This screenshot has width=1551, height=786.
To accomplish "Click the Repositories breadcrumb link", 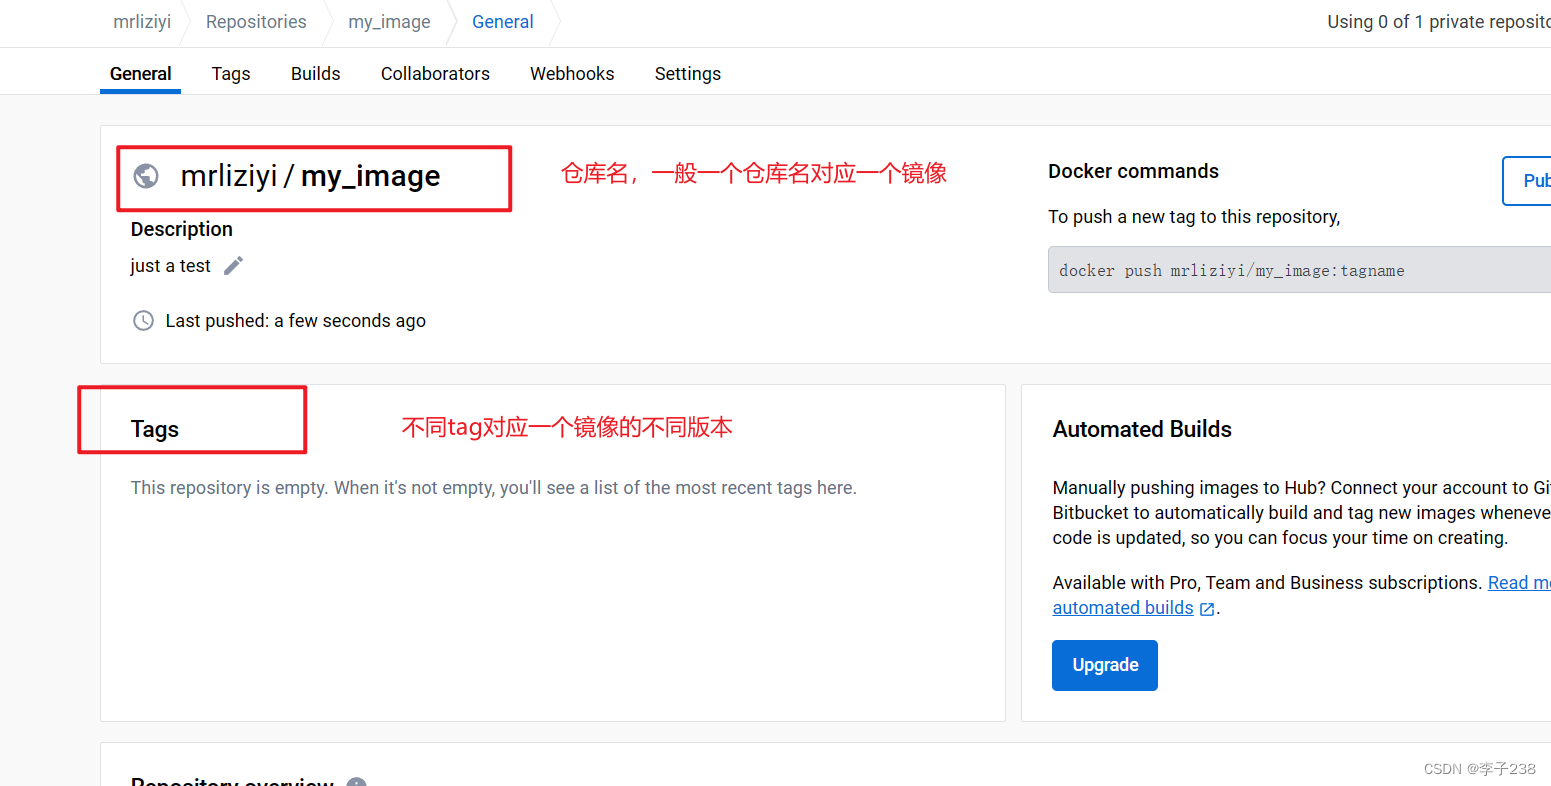I will 256,22.
